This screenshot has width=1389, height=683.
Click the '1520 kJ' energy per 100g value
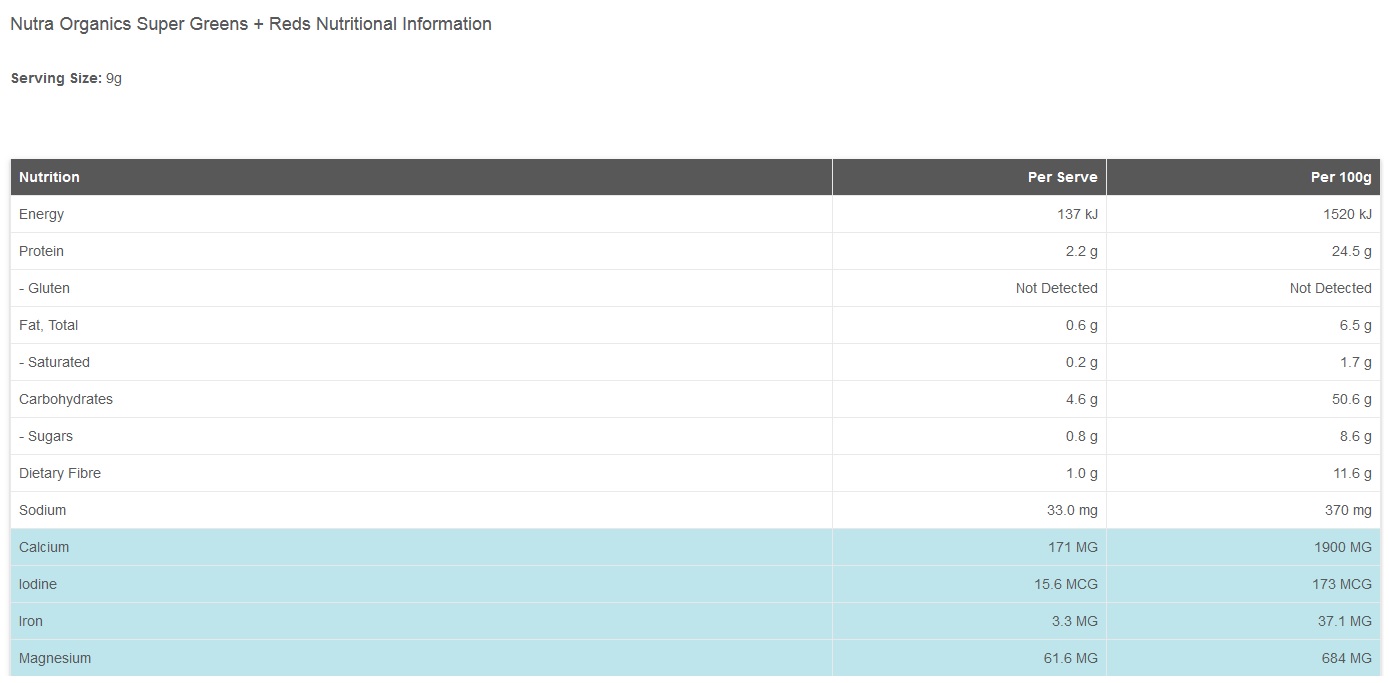1347,214
